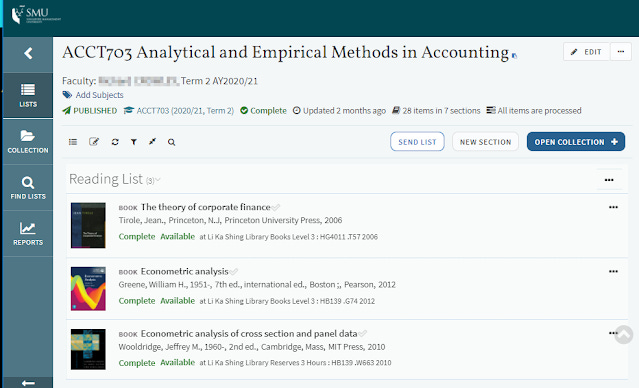Toggle section view list icon
The image size is (639, 388).
[73, 142]
